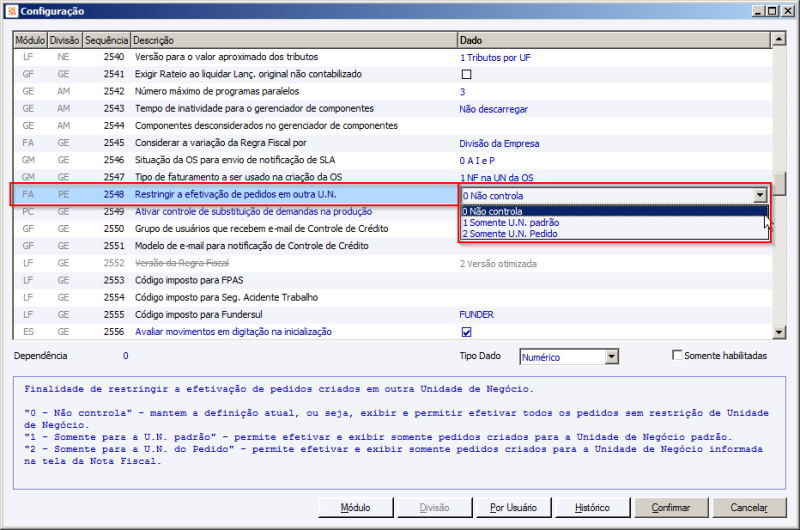Click value 1 NF na UN da OS
This screenshot has width=800, height=530.
click(x=496, y=178)
